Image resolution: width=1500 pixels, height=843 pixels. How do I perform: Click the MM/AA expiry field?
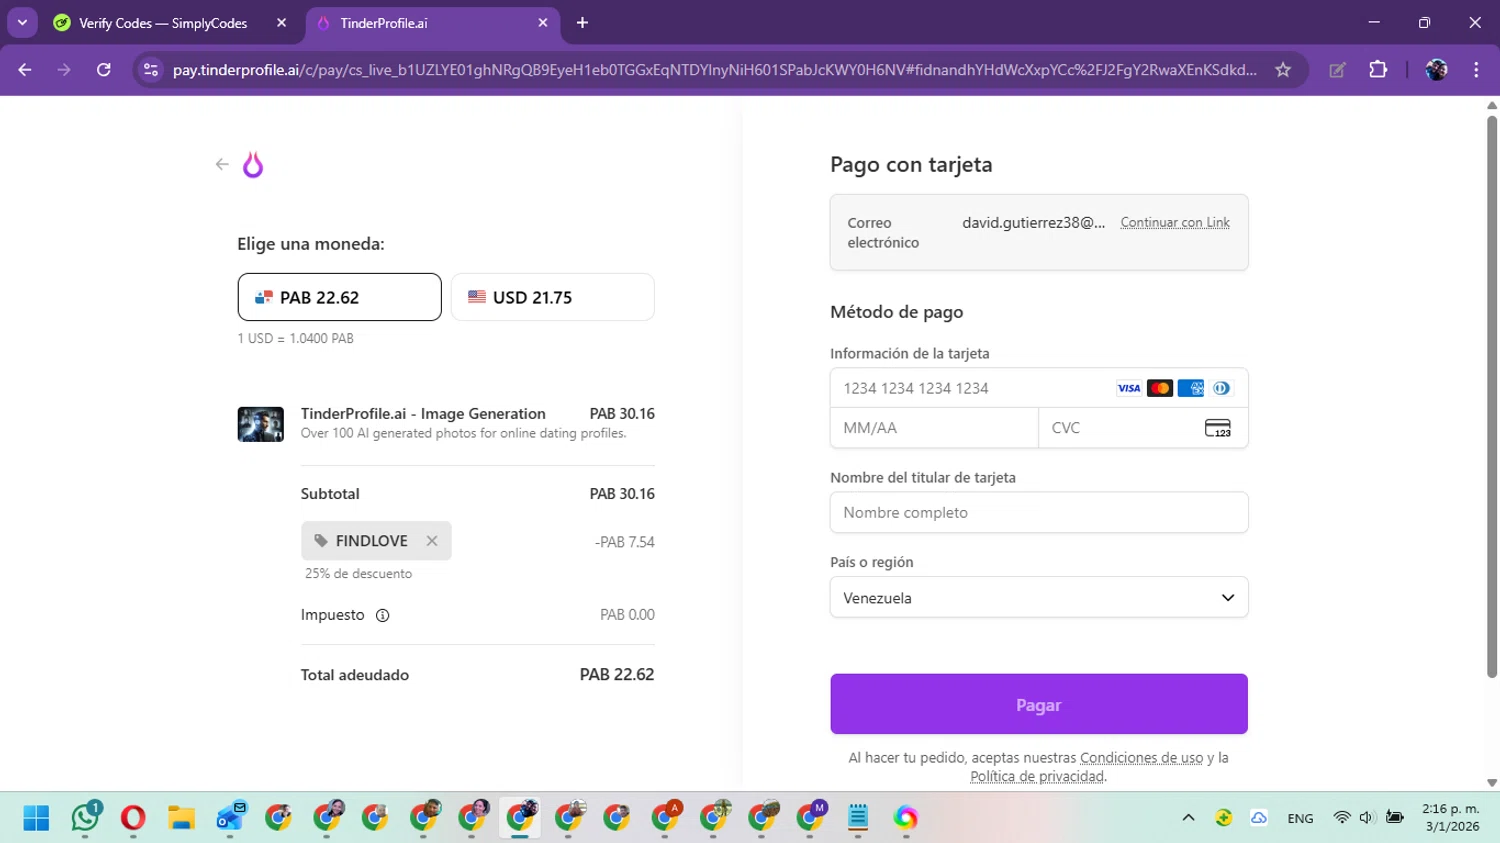pos(934,428)
